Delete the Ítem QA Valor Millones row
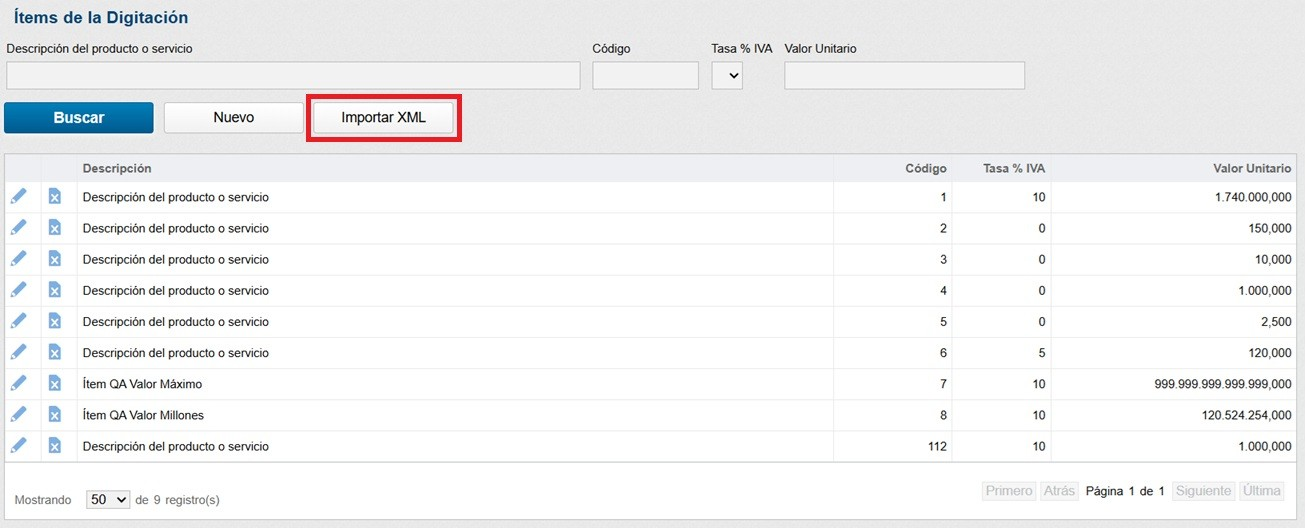The image size is (1305, 529). pos(55,415)
